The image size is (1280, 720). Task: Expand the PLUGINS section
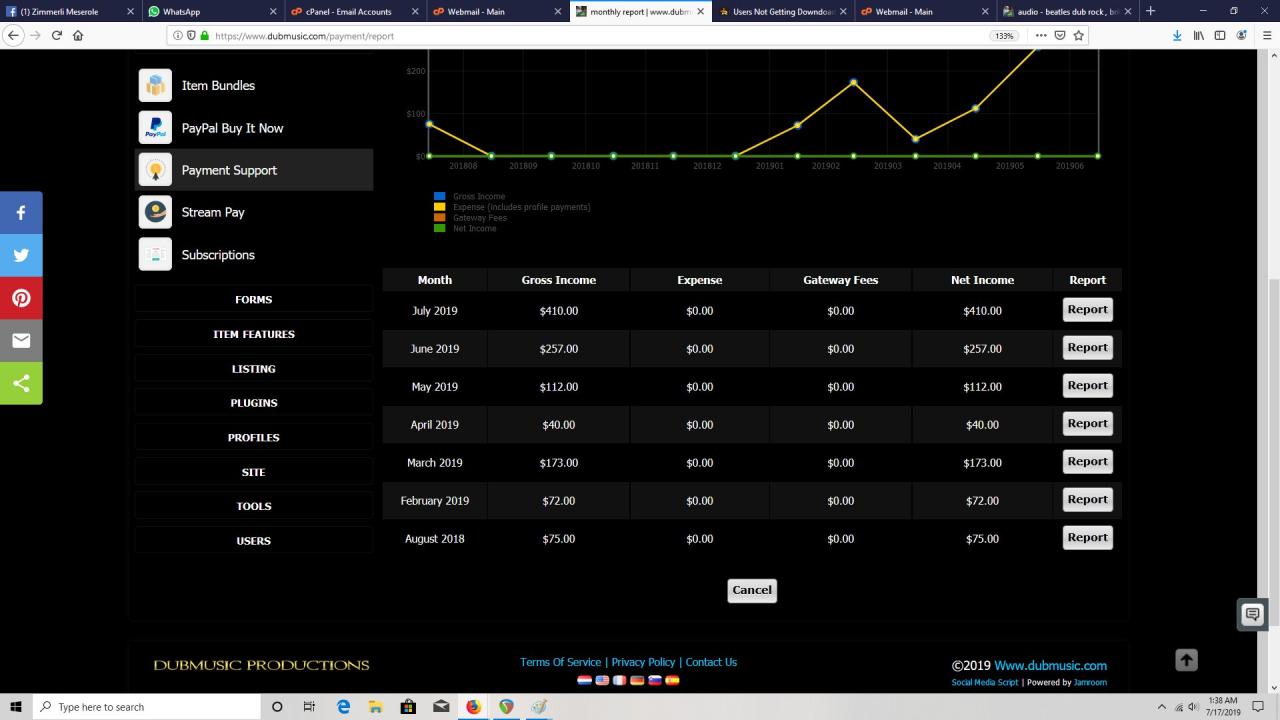[253, 403]
